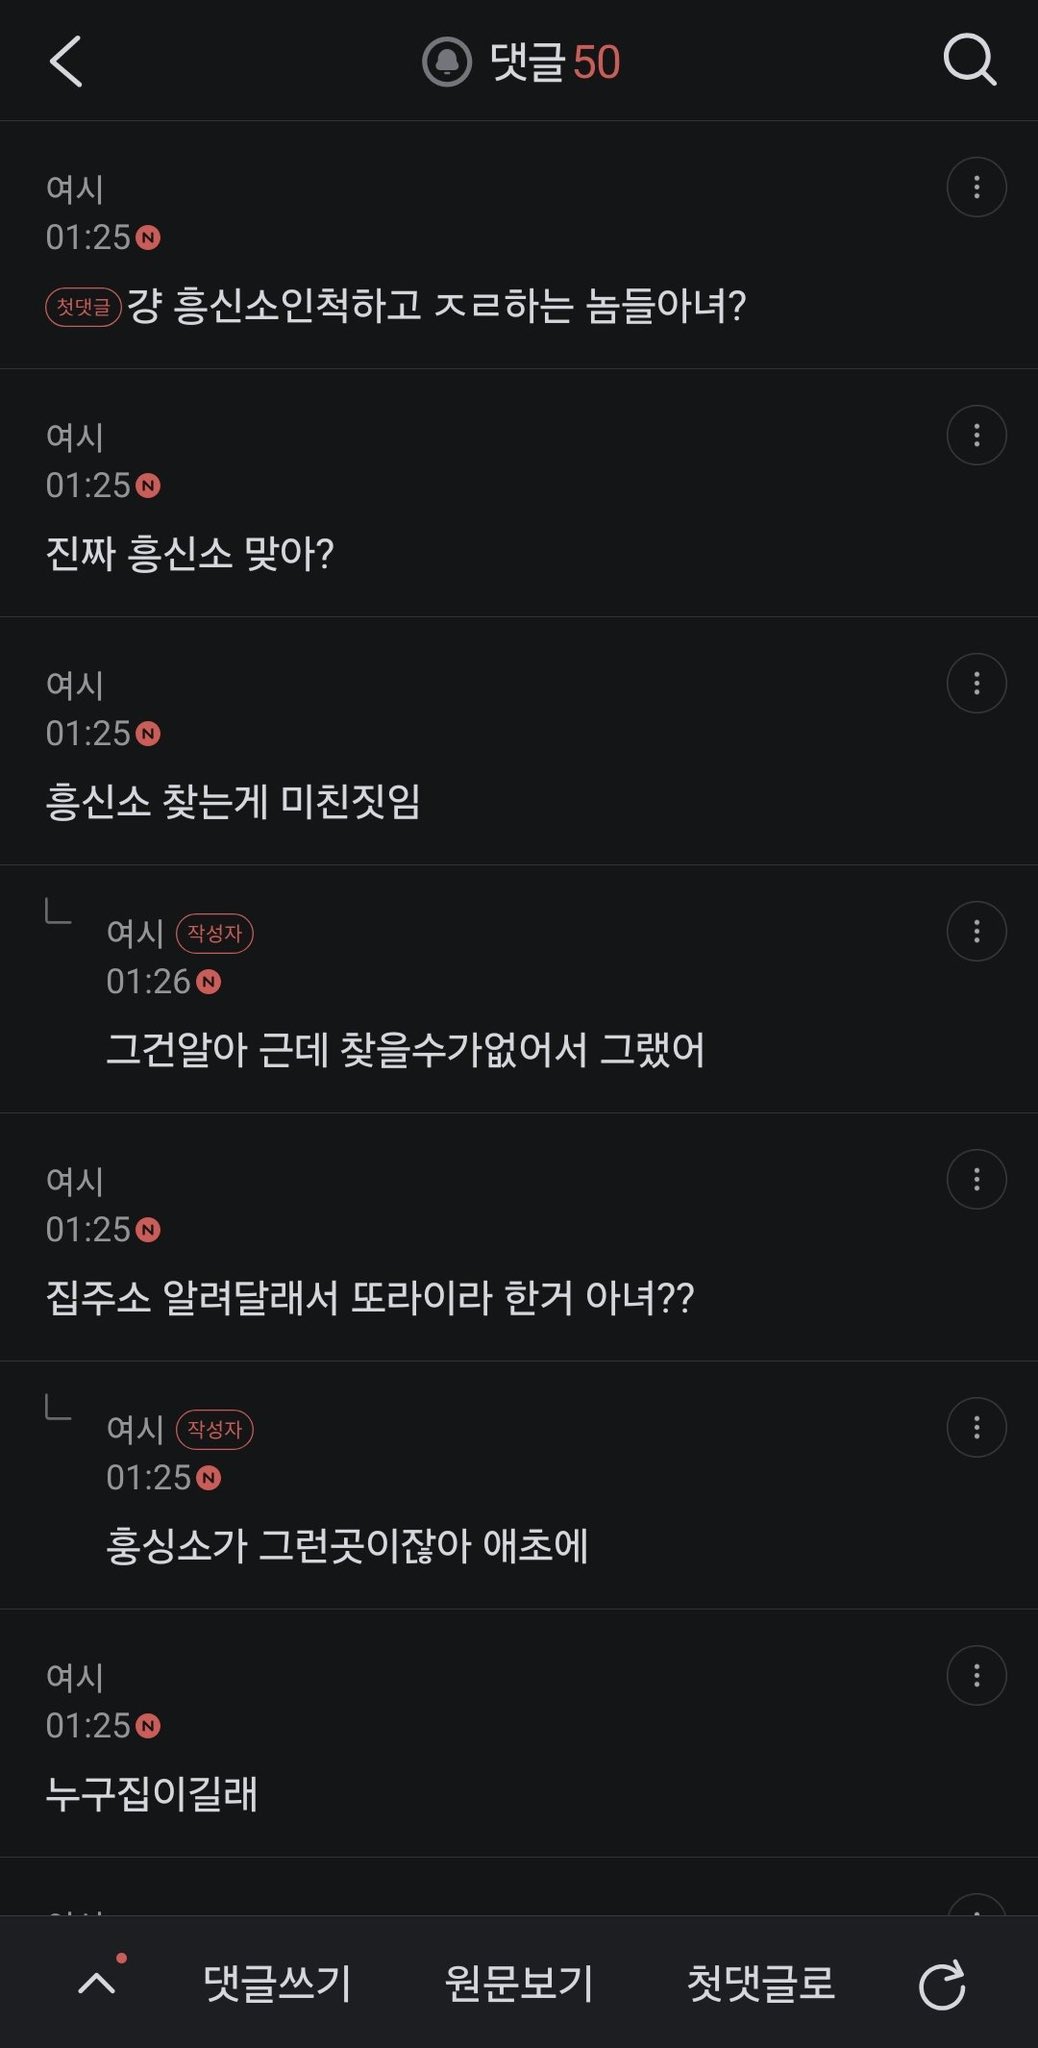Open comment search with magnifier icon
The height and width of the screenshot is (2048, 1038).
[x=969, y=61]
